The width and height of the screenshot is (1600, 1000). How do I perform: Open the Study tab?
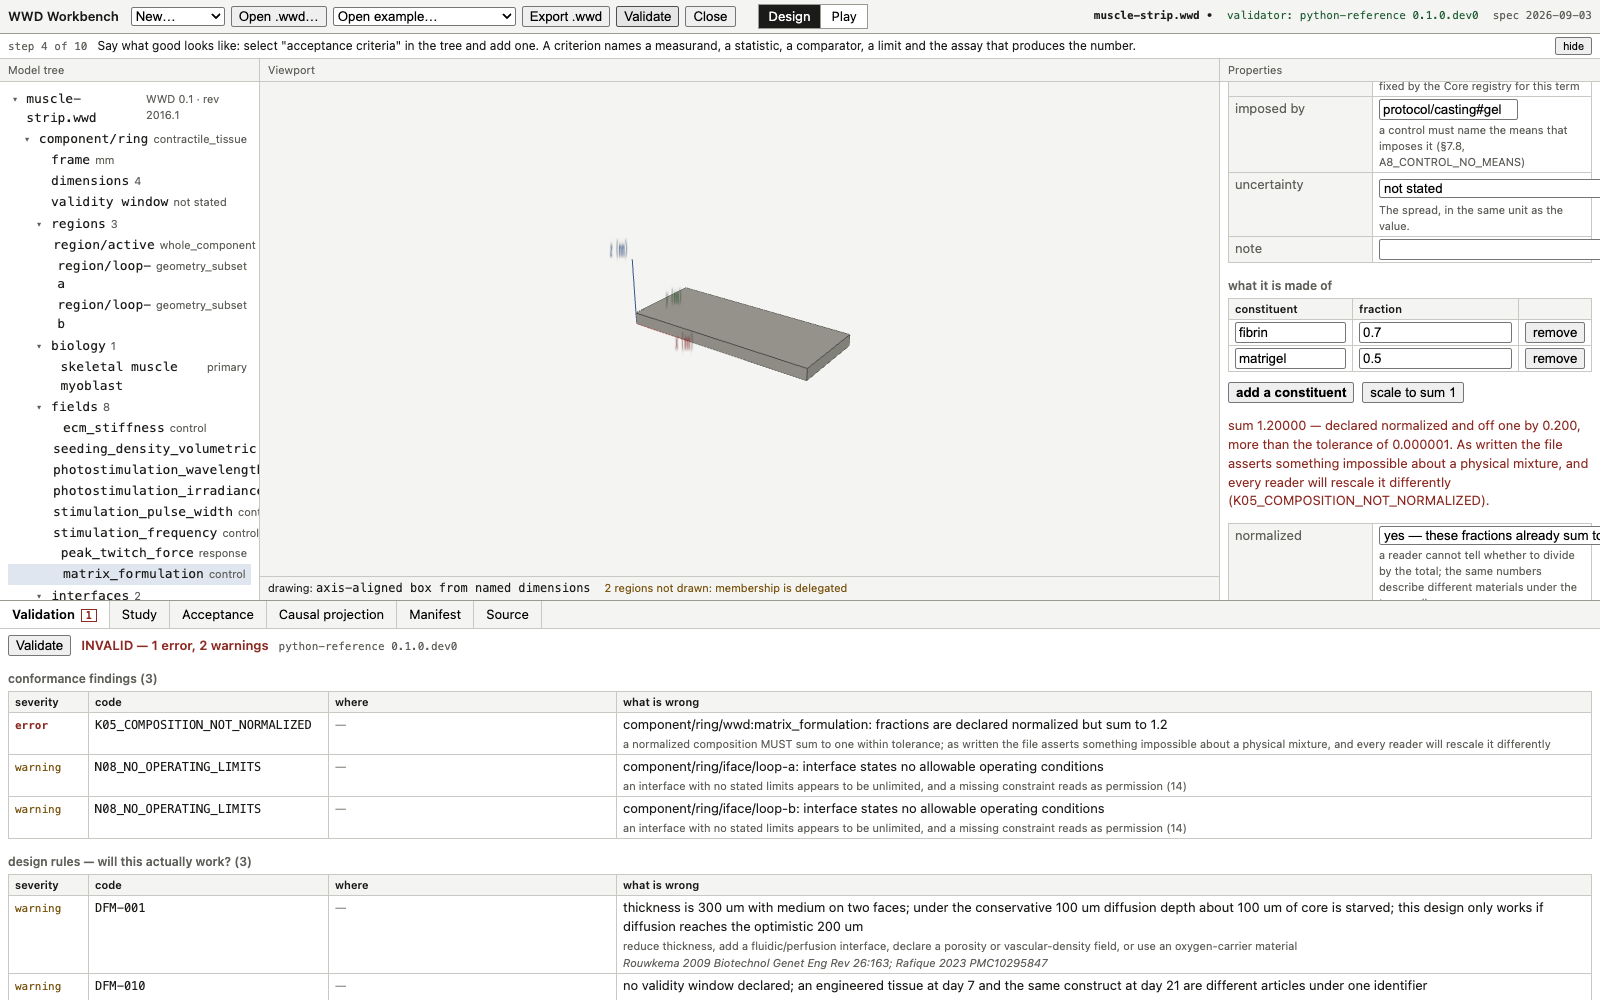pyautogui.click(x=139, y=615)
